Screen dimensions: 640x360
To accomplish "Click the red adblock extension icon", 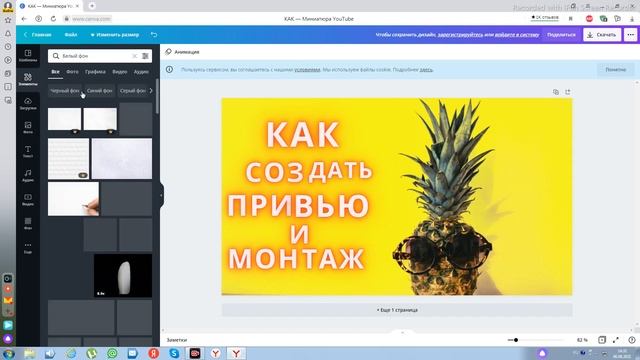I will click(x=589, y=19).
